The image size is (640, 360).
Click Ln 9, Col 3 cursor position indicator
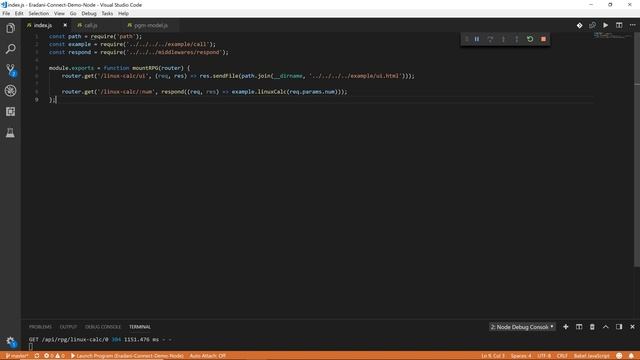(x=493, y=356)
